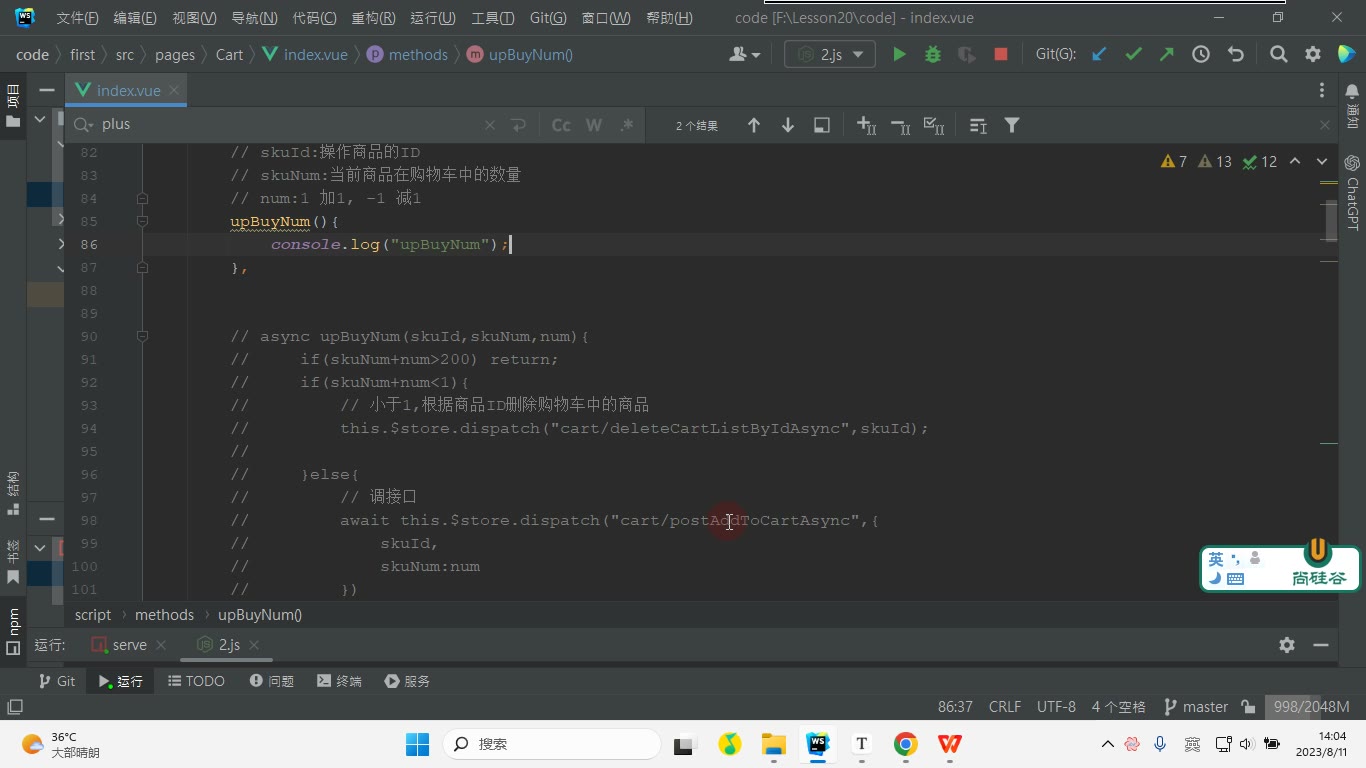This screenshot has width=1366, height=768.
Task: Open Windows Start menu
Action: click(417, 744)
